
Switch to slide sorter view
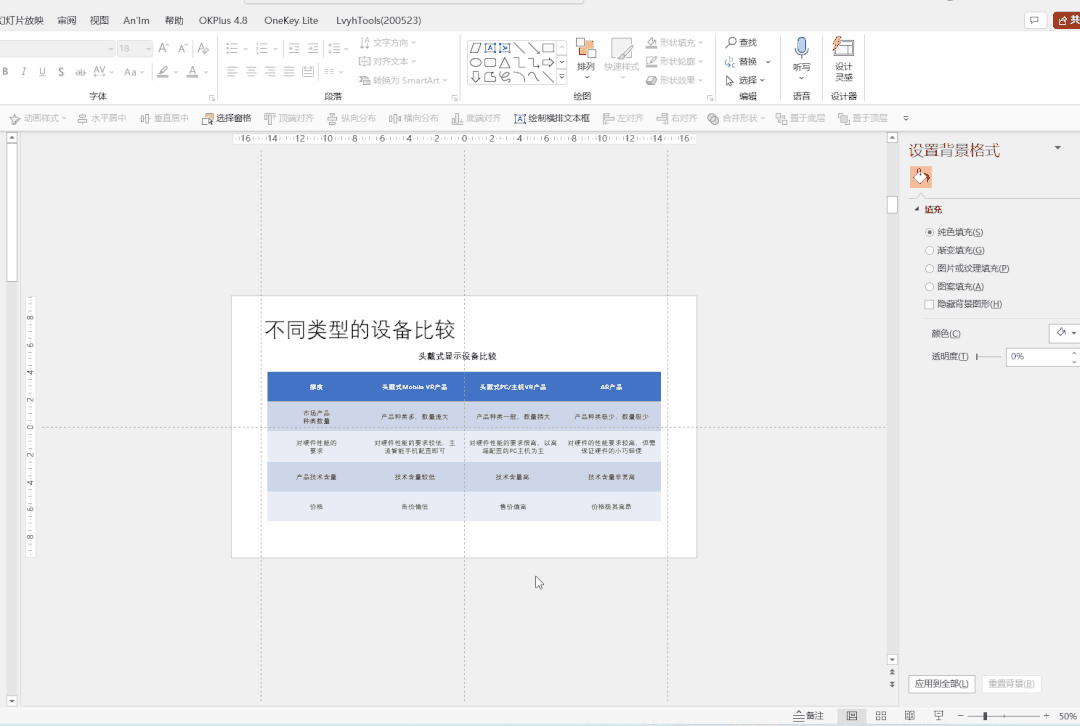(x=881, y=716)
